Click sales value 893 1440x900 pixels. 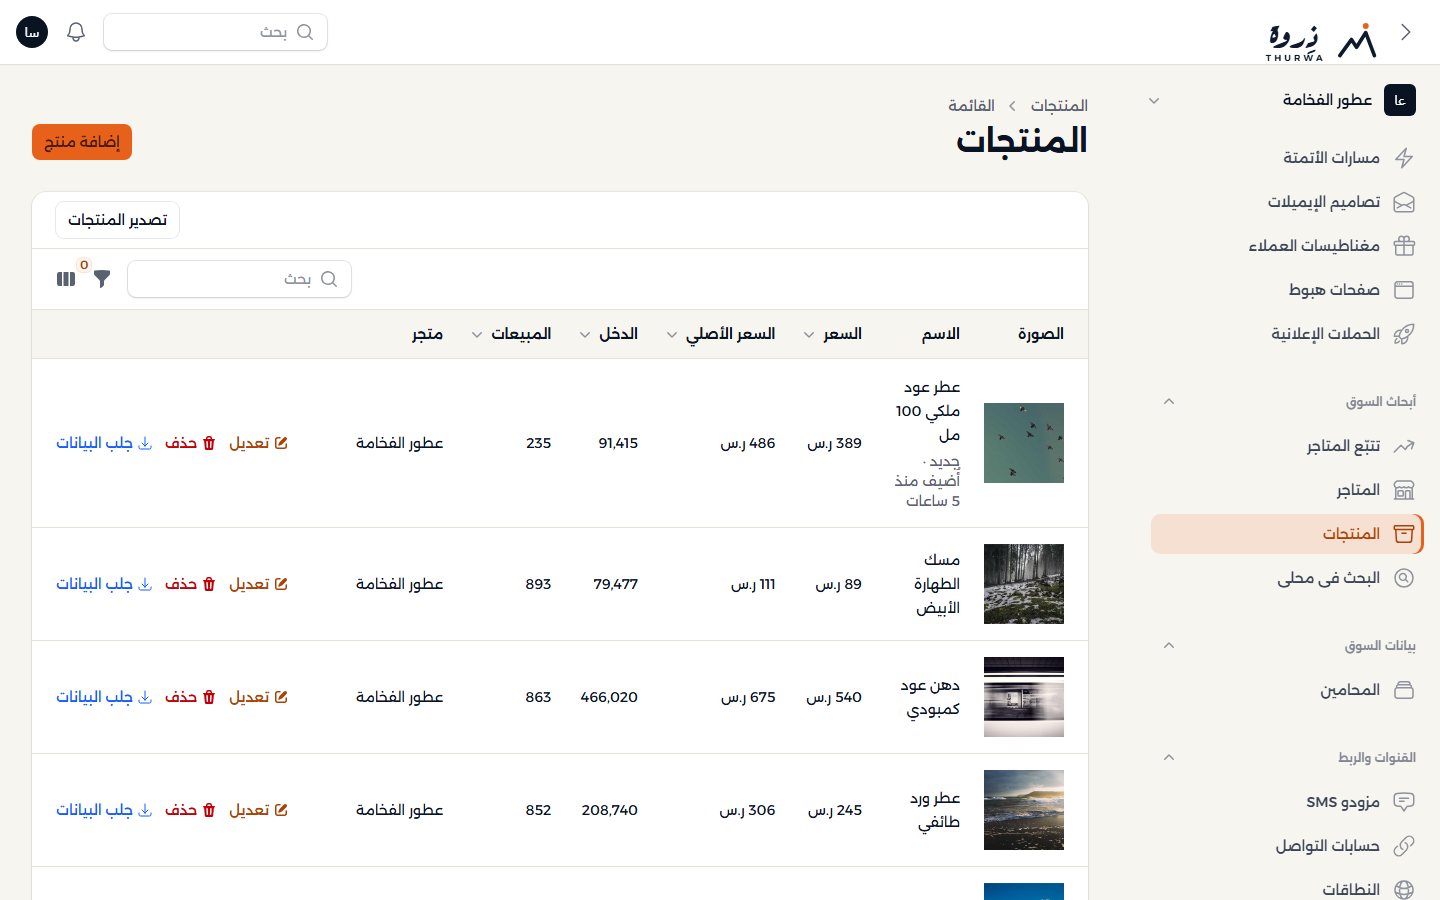click(538, 584)
